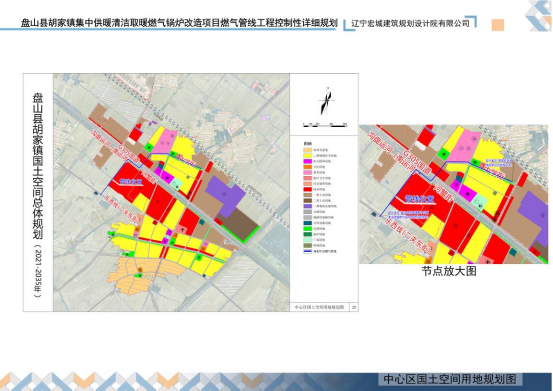Click the geometric logo in top-right corner
The image size is (553, 391).
point(538,16)
